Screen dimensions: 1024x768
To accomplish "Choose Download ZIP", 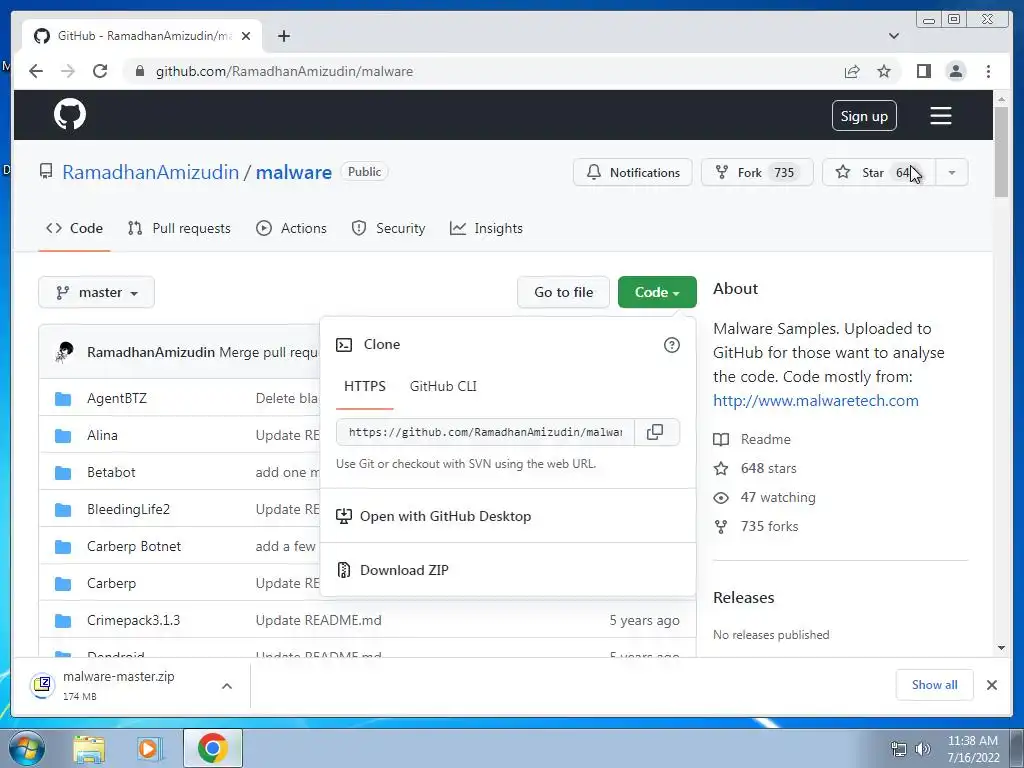I will pyautogui.click(x=404, y=570).
